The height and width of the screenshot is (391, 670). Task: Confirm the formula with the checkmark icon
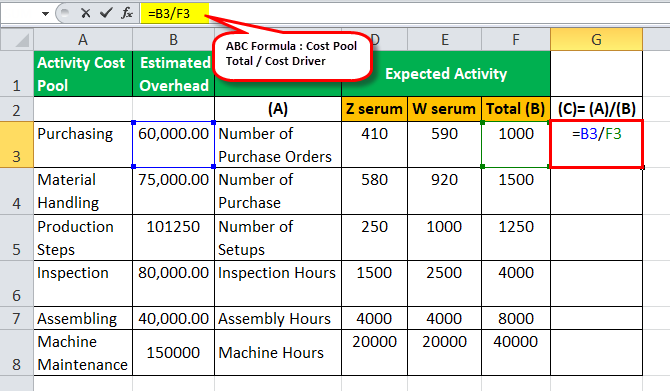[x=106, y=13]
